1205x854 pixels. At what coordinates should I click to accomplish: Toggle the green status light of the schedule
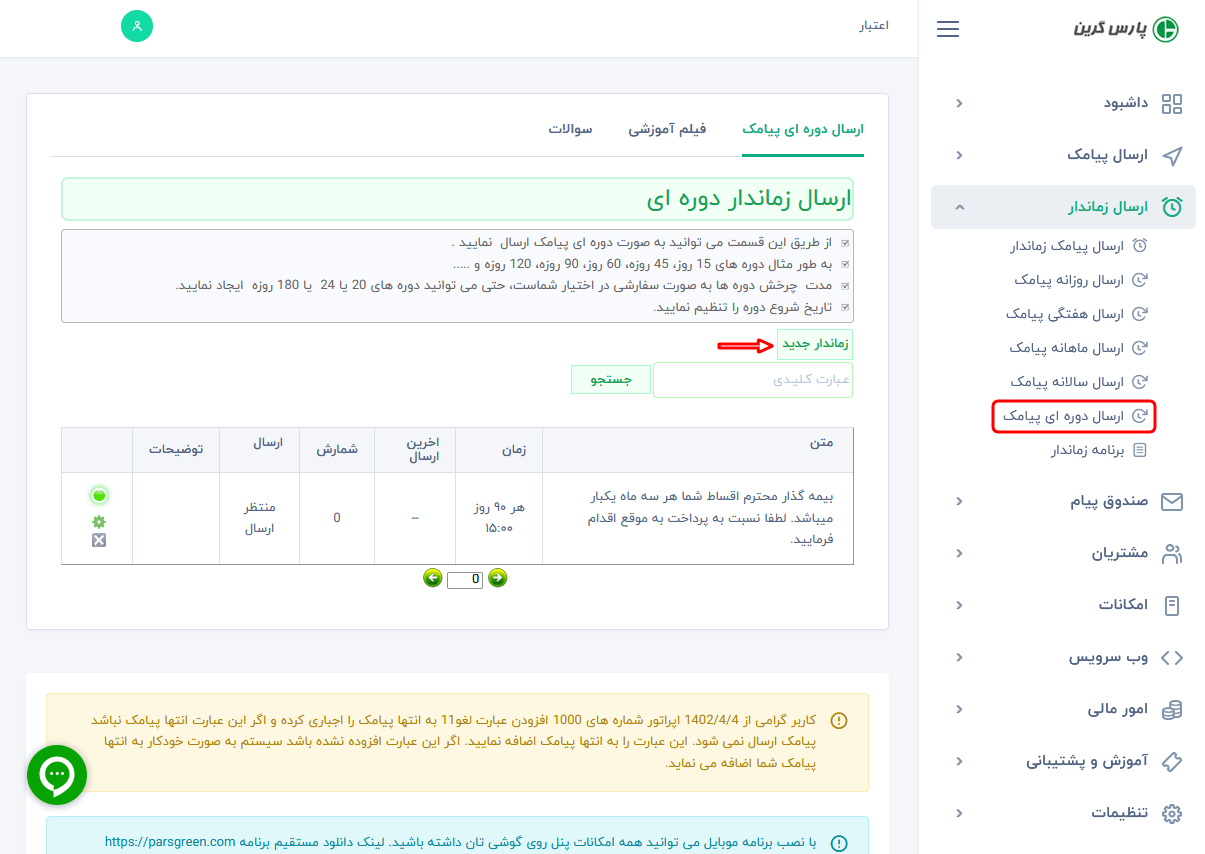coord(98,495)
